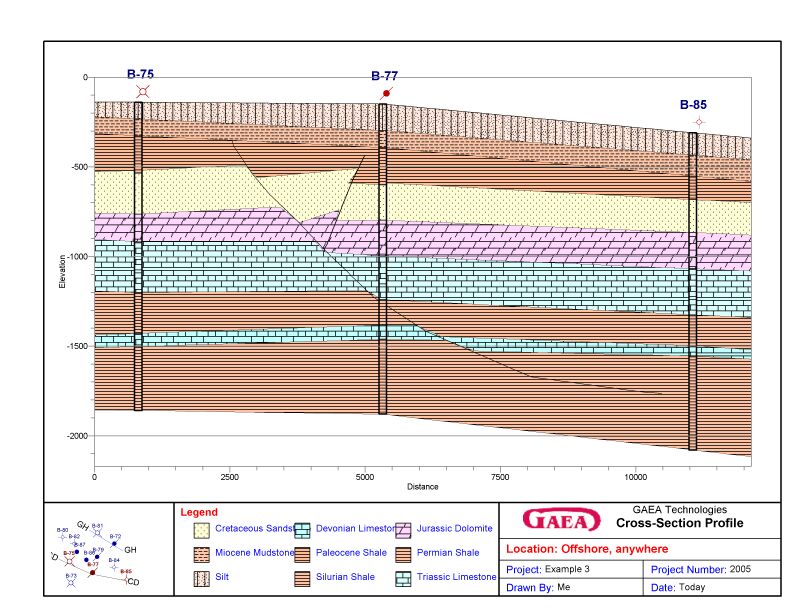
Task: Click the B-75 borehole label
Action: click(x=140, y=74)
